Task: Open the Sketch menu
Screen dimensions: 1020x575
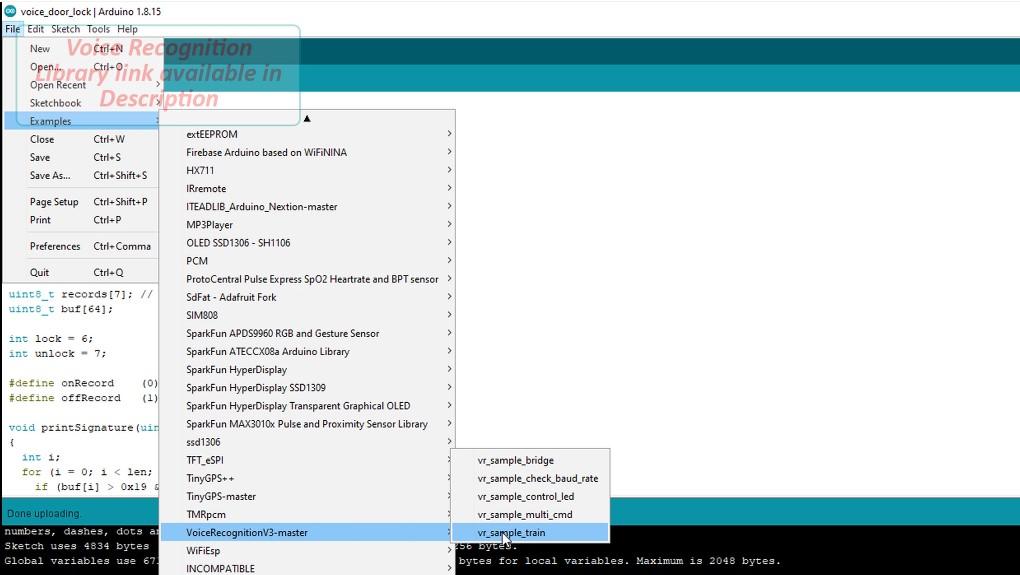Action: click(65, 29)
